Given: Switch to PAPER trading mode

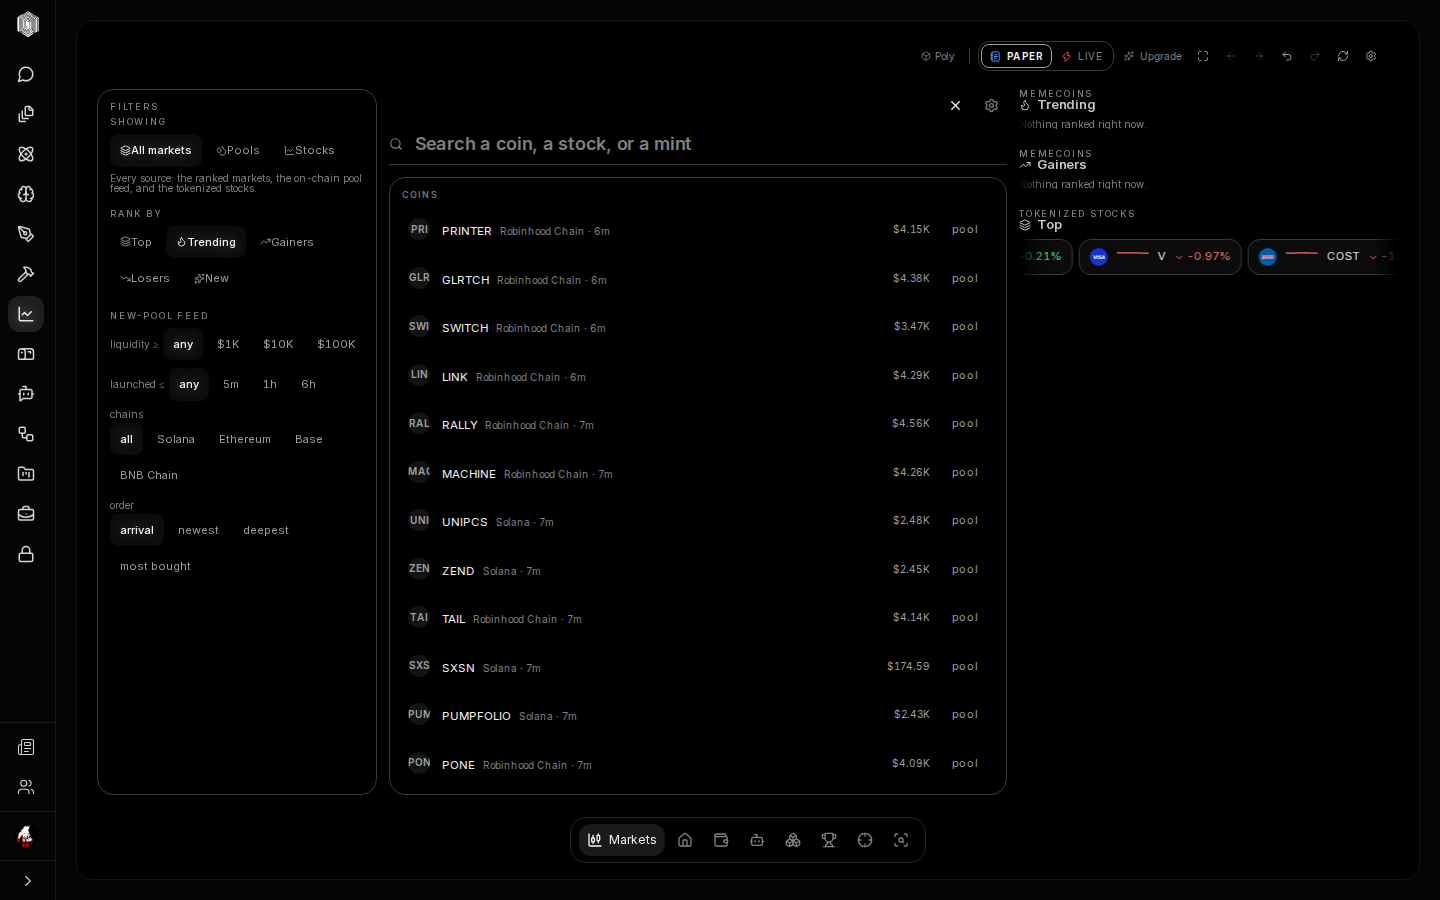Looking at the screenshot, I should click(1016, 56).
